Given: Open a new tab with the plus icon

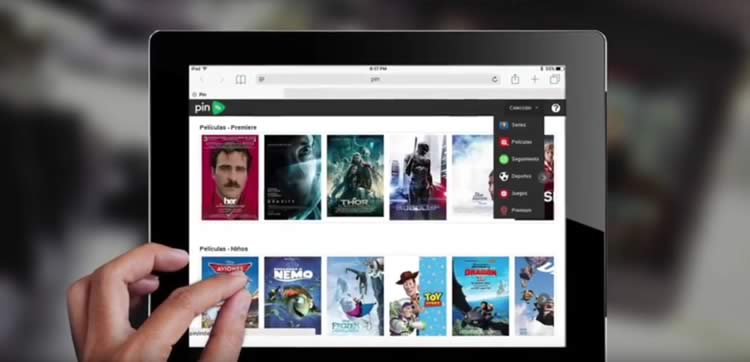Looking at the screenshot, I should [535, 79].
